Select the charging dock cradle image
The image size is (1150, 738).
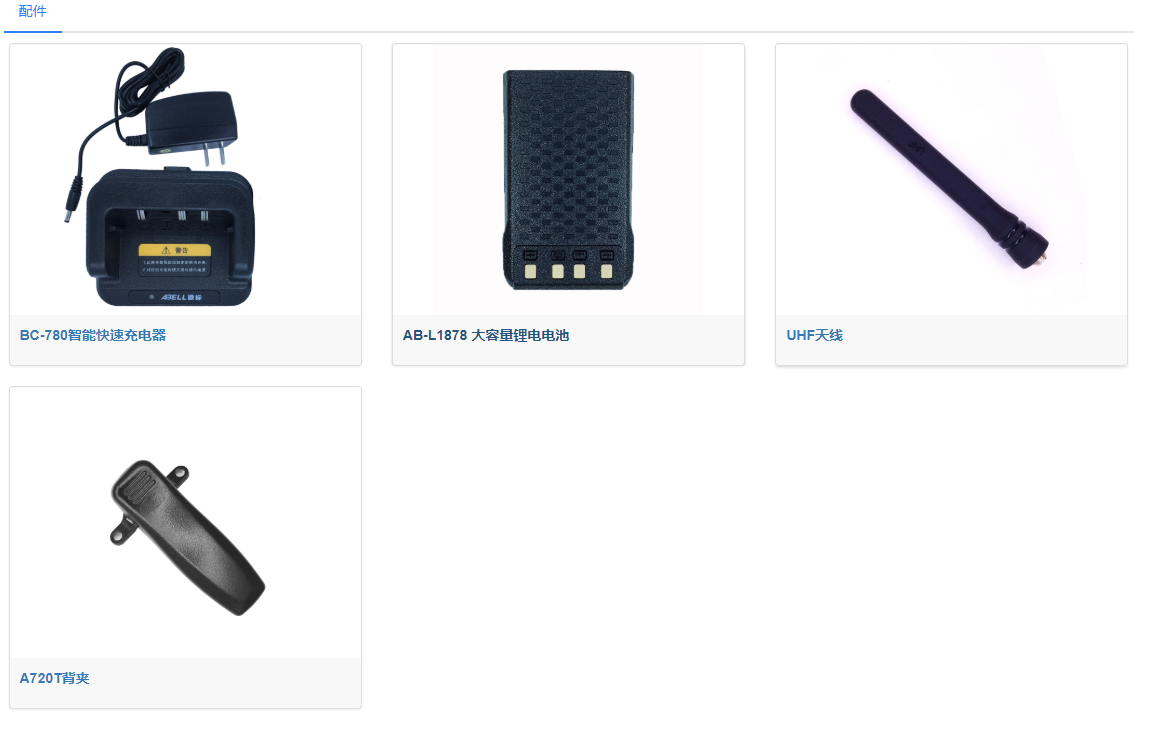point(170,238)
